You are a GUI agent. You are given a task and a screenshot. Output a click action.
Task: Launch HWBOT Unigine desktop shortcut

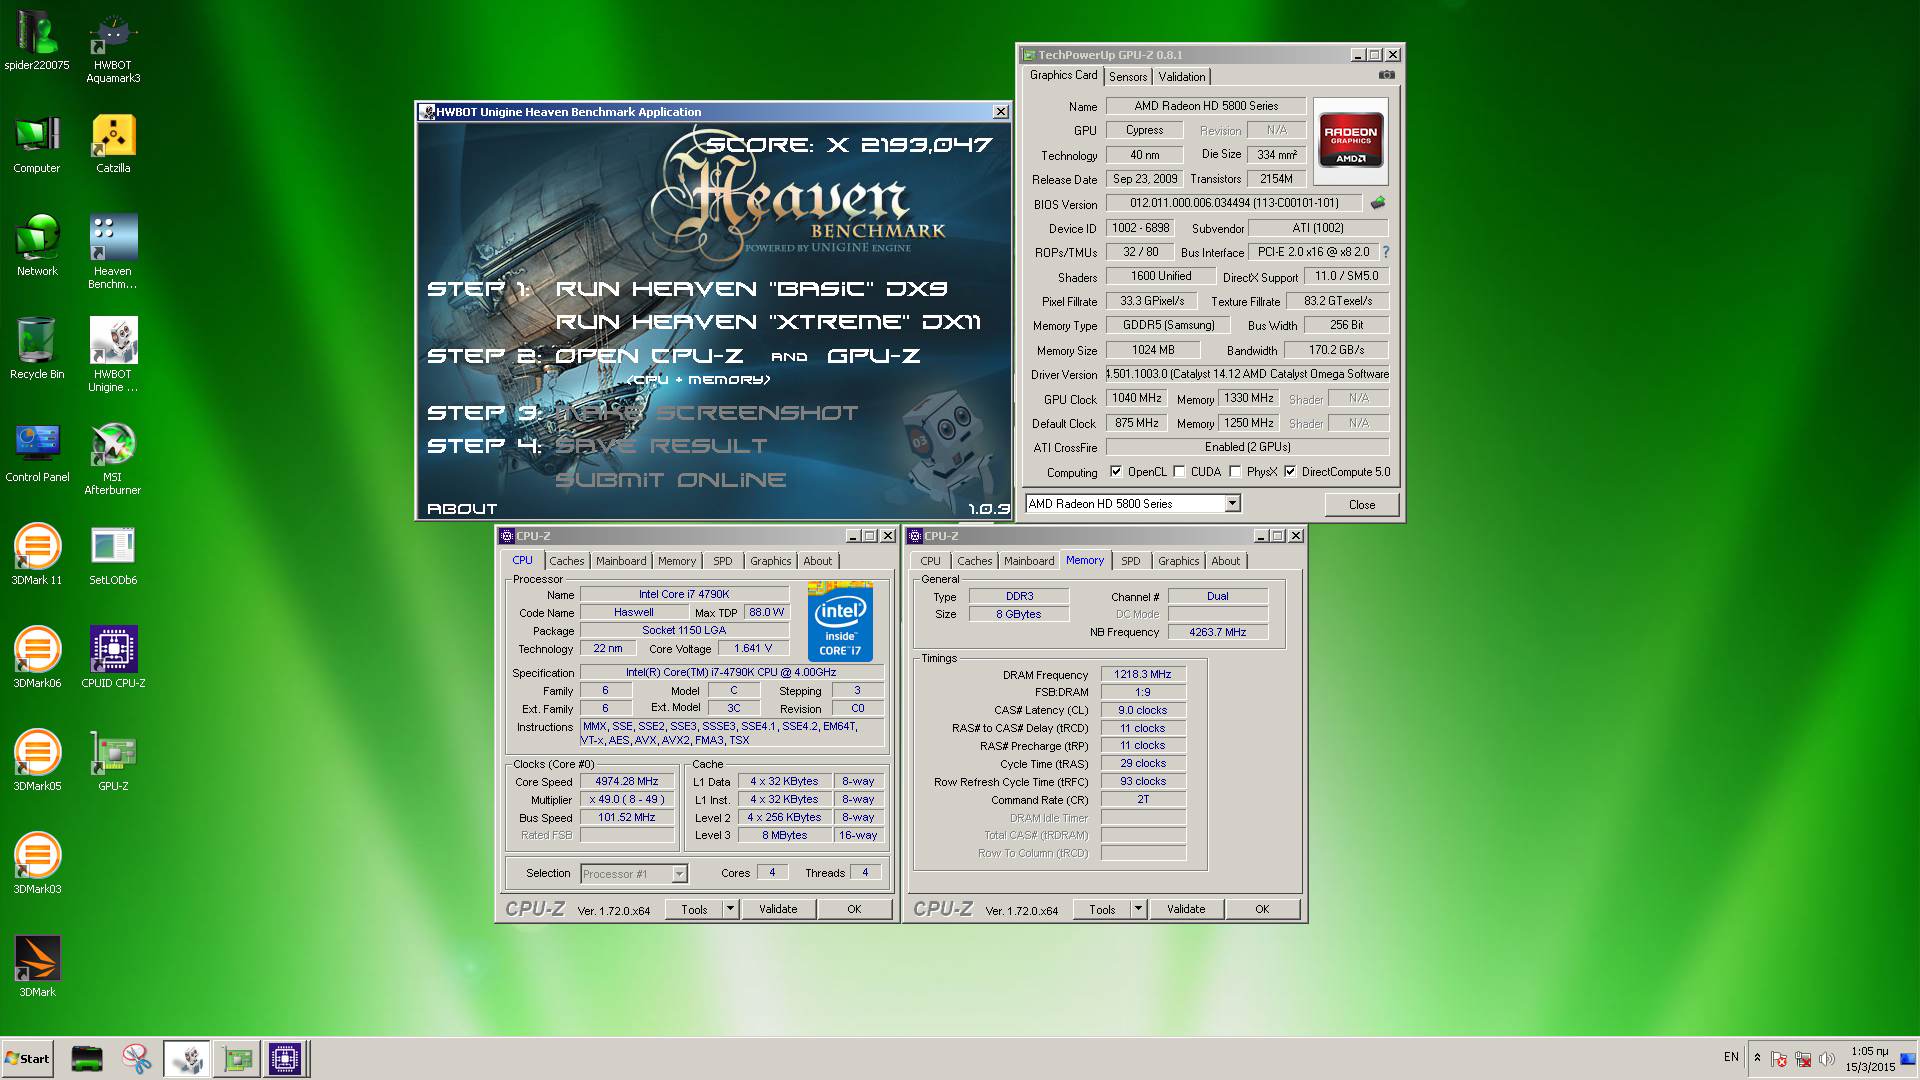click(113, 355)
